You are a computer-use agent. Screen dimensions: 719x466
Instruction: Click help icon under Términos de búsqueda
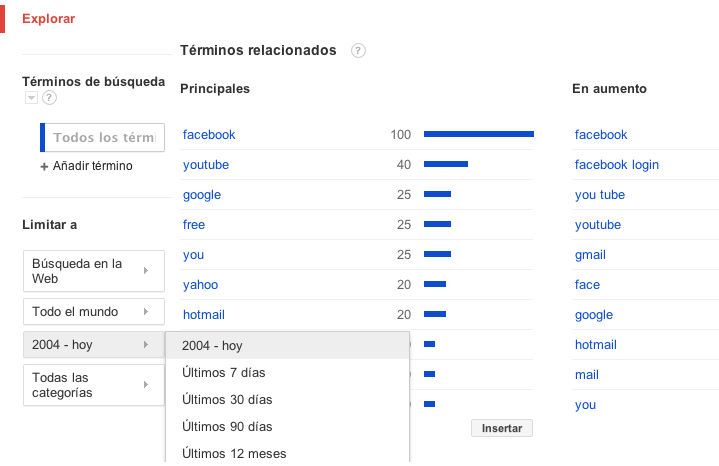[49, 98]
